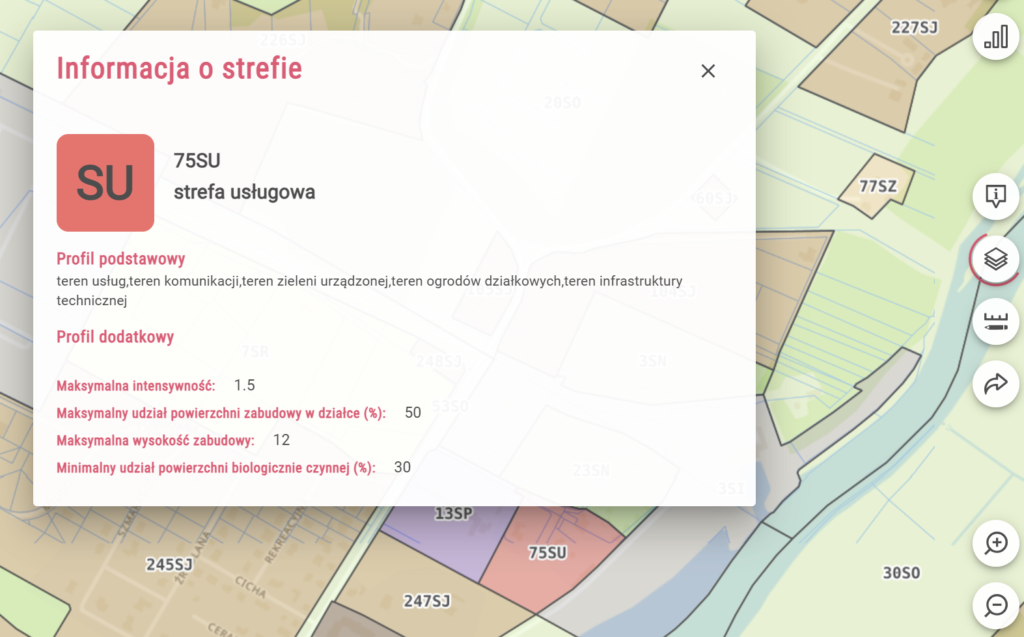The width and height of the screenshot is (1024, 637).
Task: Click the 77SZ parcel on the map
Action: (x=876, y=187)
